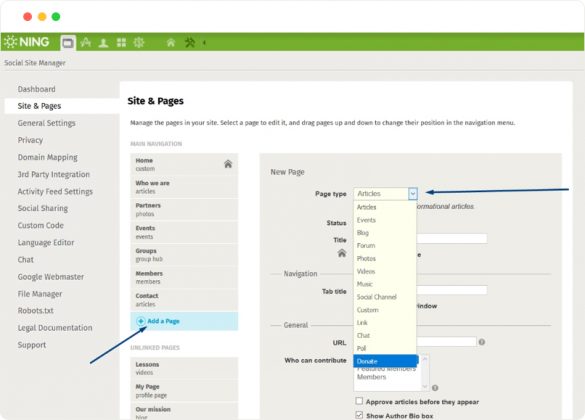585x420 pixels.
Task: Open the site pages window icon
Action: click(x=68, y=43)
